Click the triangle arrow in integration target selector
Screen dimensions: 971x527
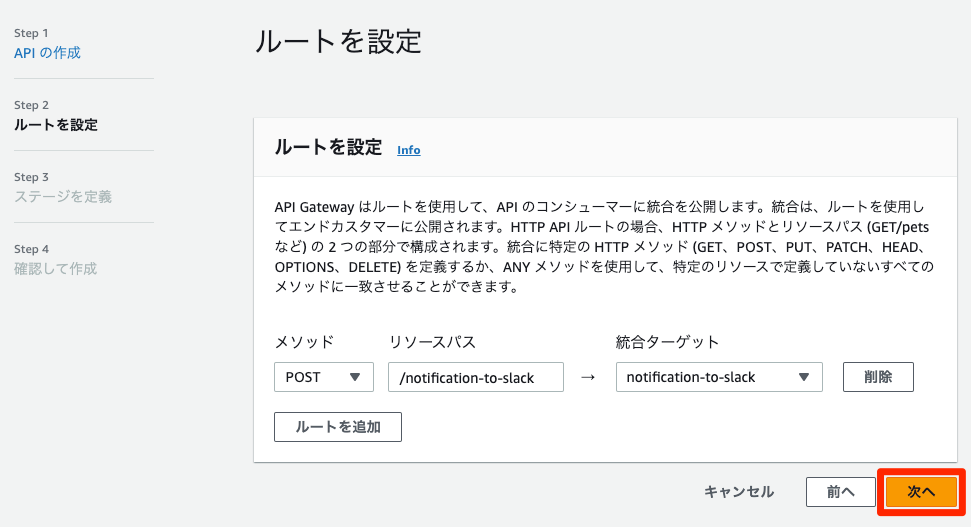pyautogui.click(x=804, y=377)
